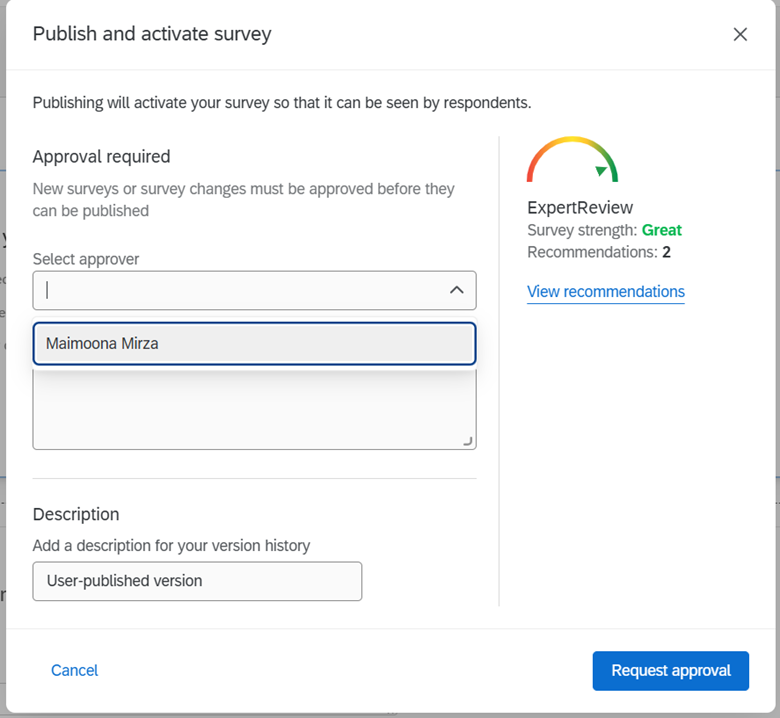Click the message text area below the approver list
The width and height of the screenshot is (780, 718).
coord(254,410)
